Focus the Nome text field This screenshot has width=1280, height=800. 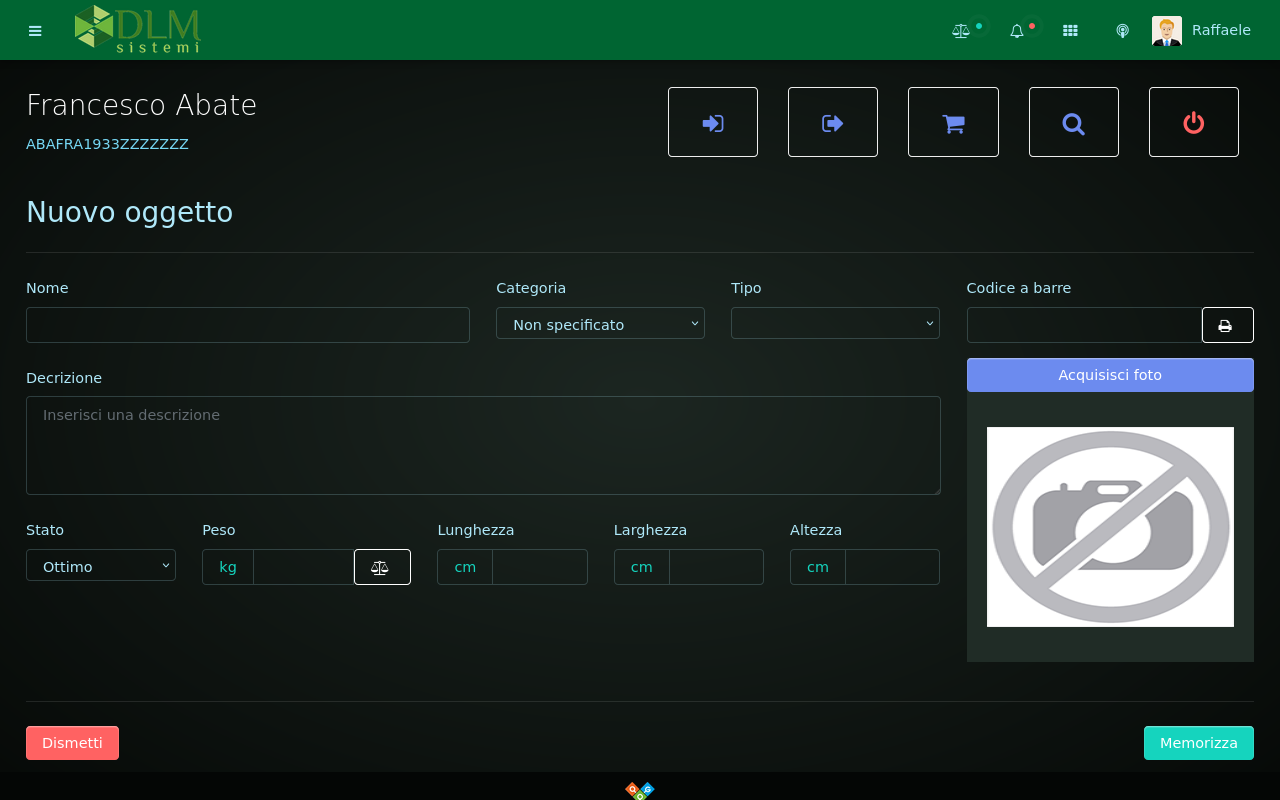[x=248, y=325]
